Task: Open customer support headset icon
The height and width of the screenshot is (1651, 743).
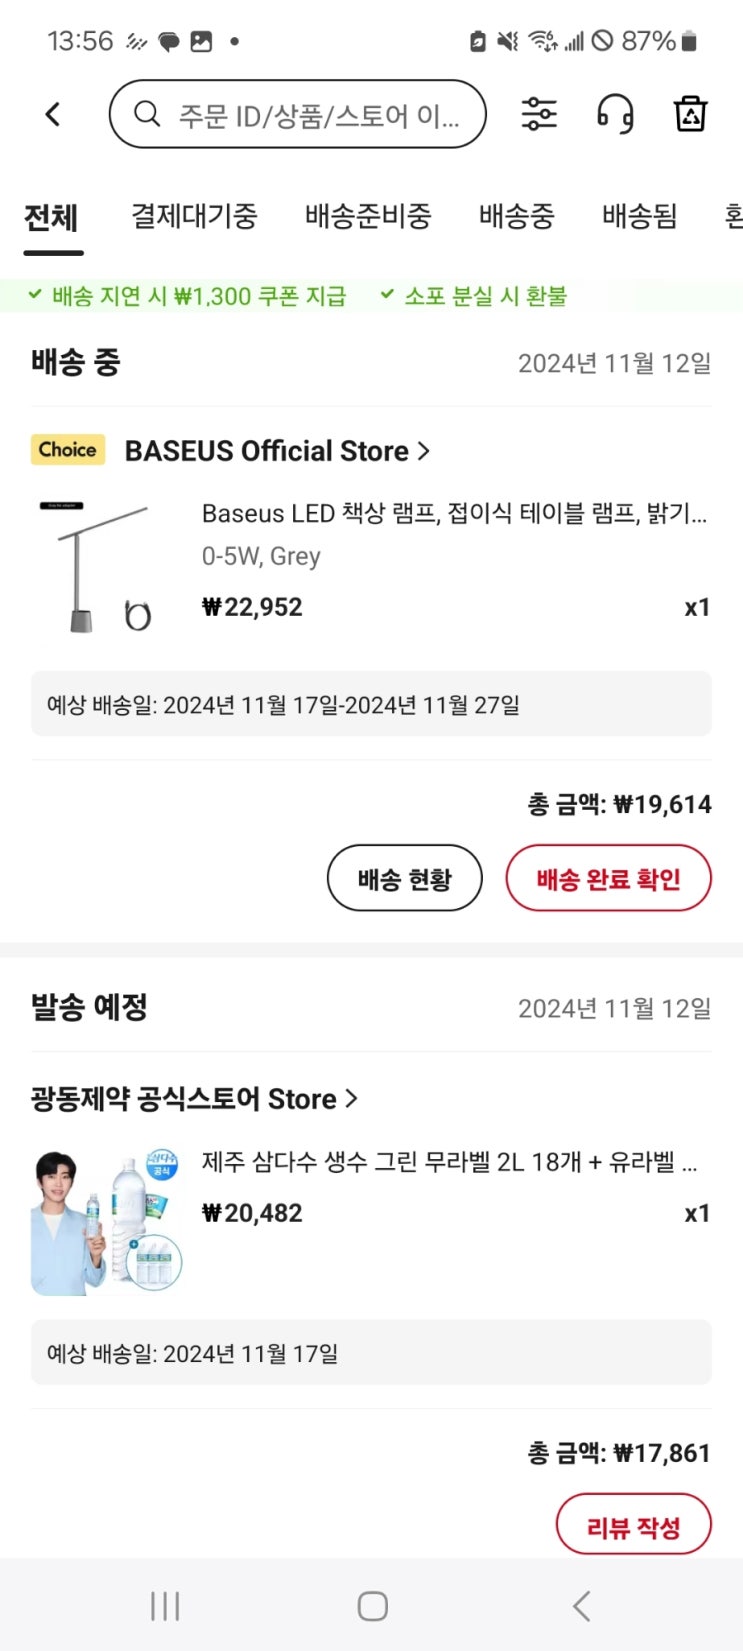Action: [615, 114]
